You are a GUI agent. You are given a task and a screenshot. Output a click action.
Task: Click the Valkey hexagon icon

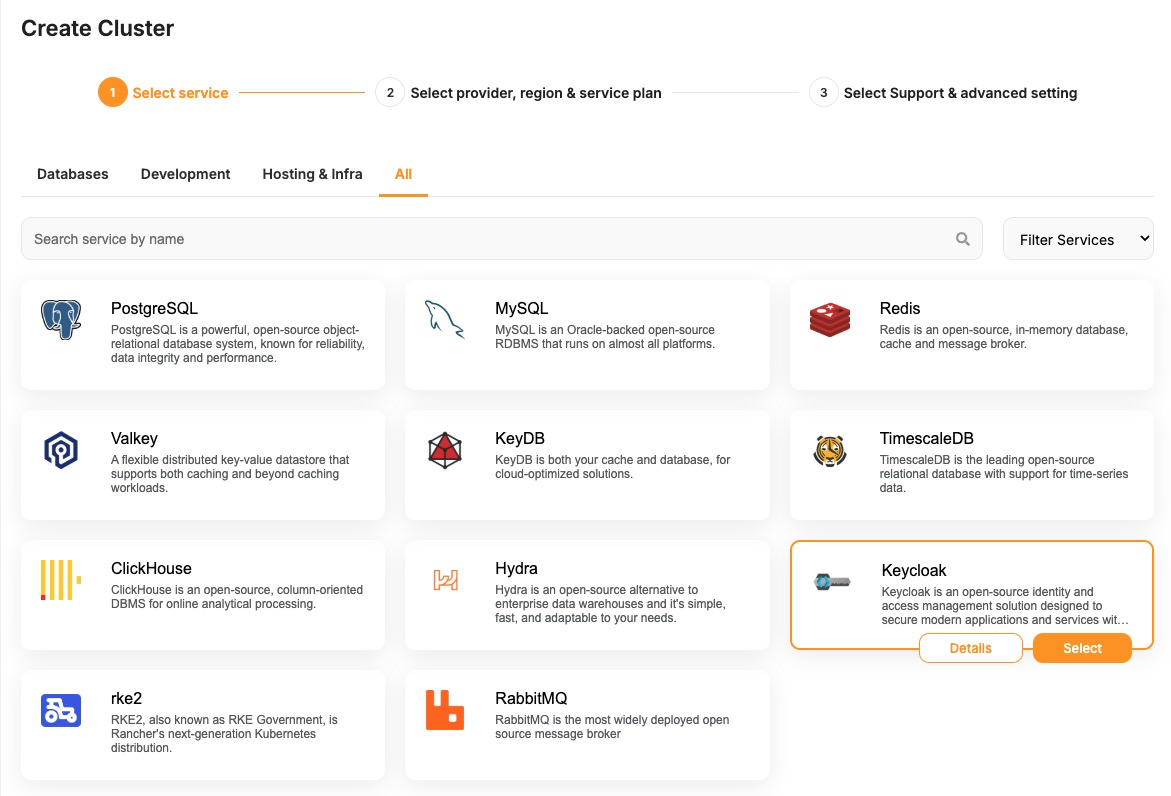[x=61, y=450]
